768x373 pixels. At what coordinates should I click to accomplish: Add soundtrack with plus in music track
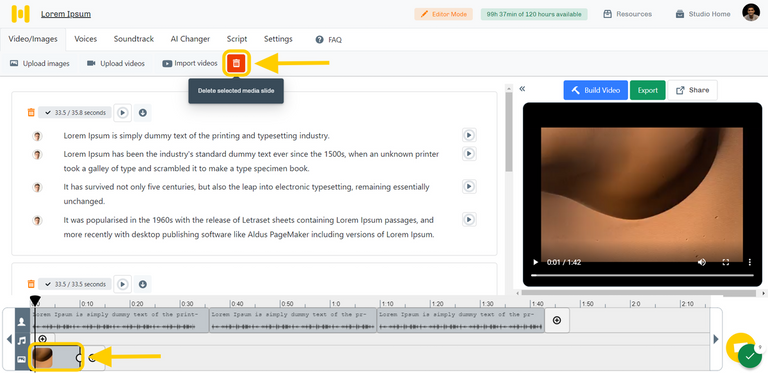[43, 339]
